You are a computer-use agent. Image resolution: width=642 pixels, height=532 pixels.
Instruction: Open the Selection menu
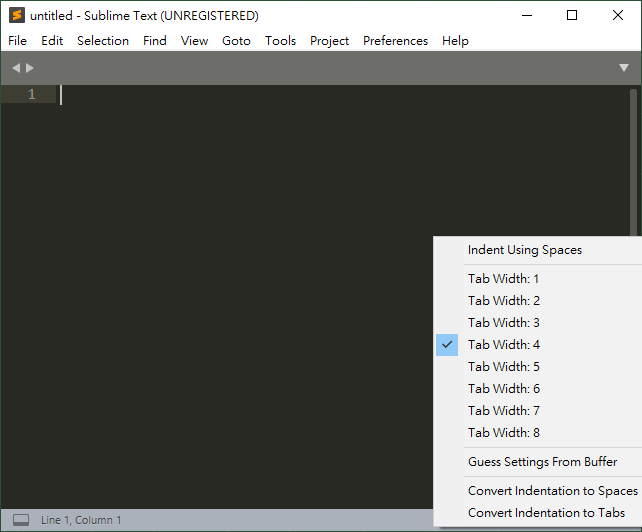coord(103,41)
